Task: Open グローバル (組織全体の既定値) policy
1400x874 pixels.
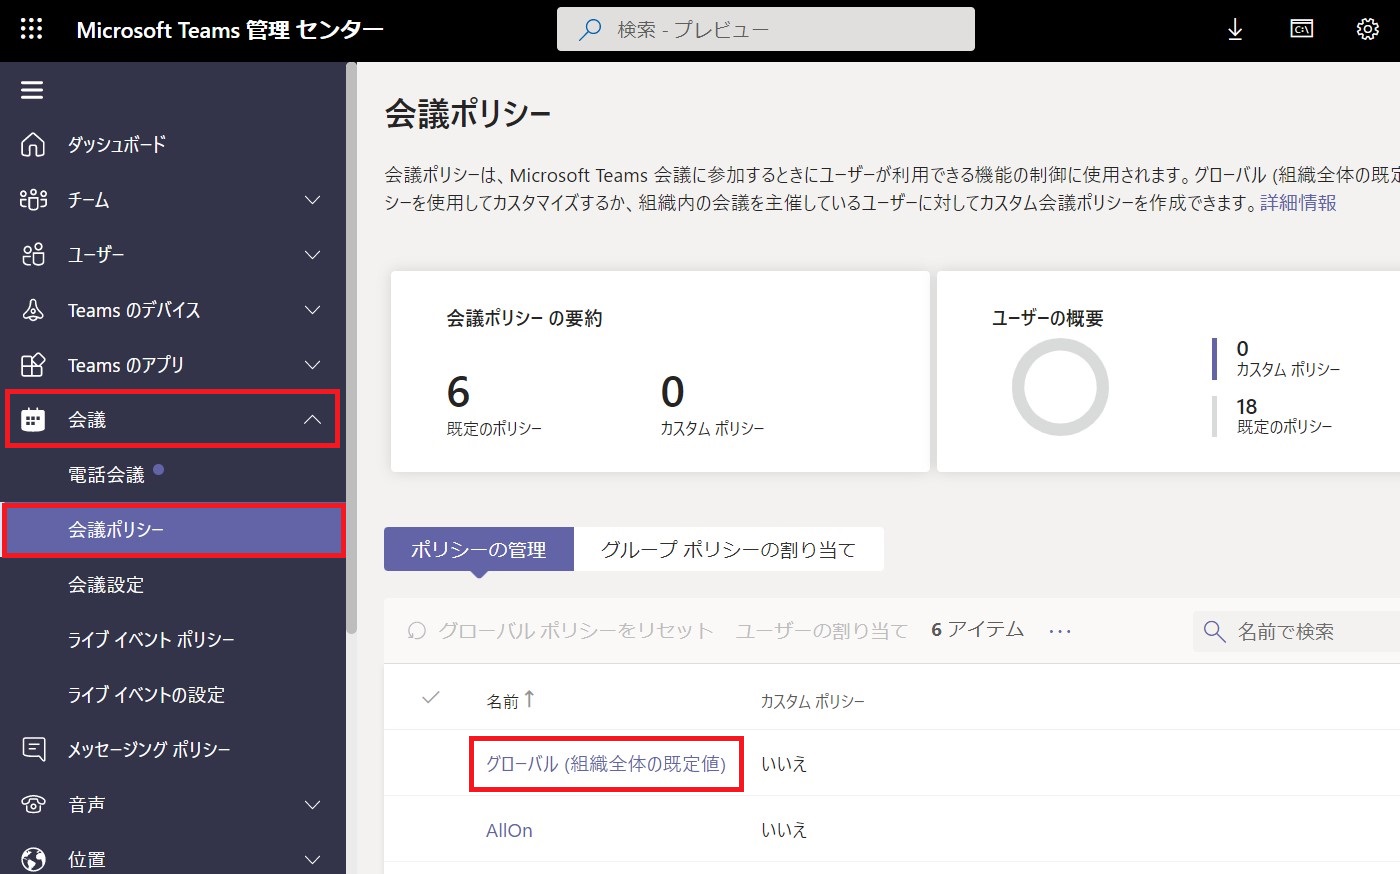Action: click(x=606, y=764)
